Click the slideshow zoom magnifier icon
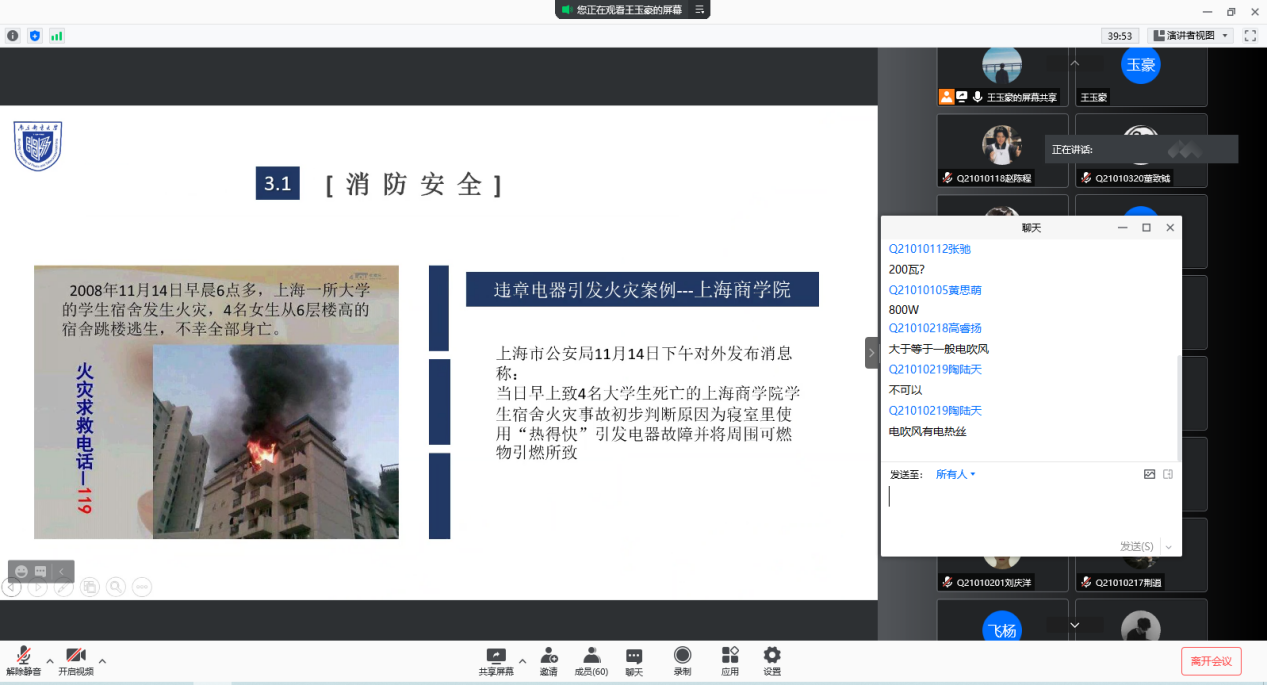Viewport: 1267px width, 685px height. click(x=116, y=587)
